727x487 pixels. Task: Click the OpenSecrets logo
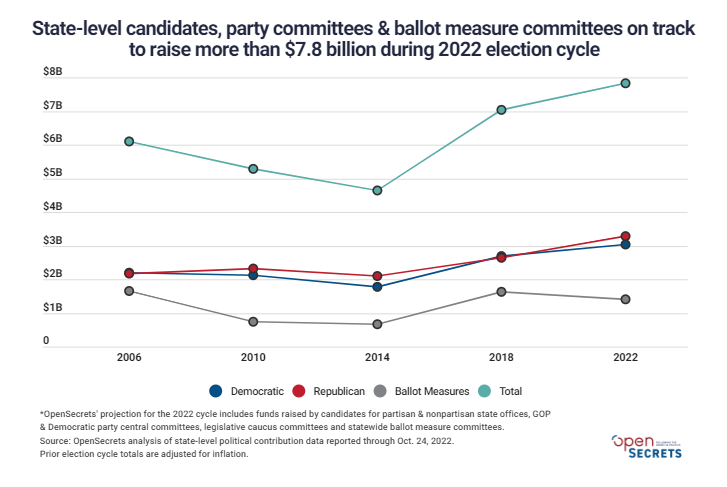pyautogui.click(x=647, y=447)
